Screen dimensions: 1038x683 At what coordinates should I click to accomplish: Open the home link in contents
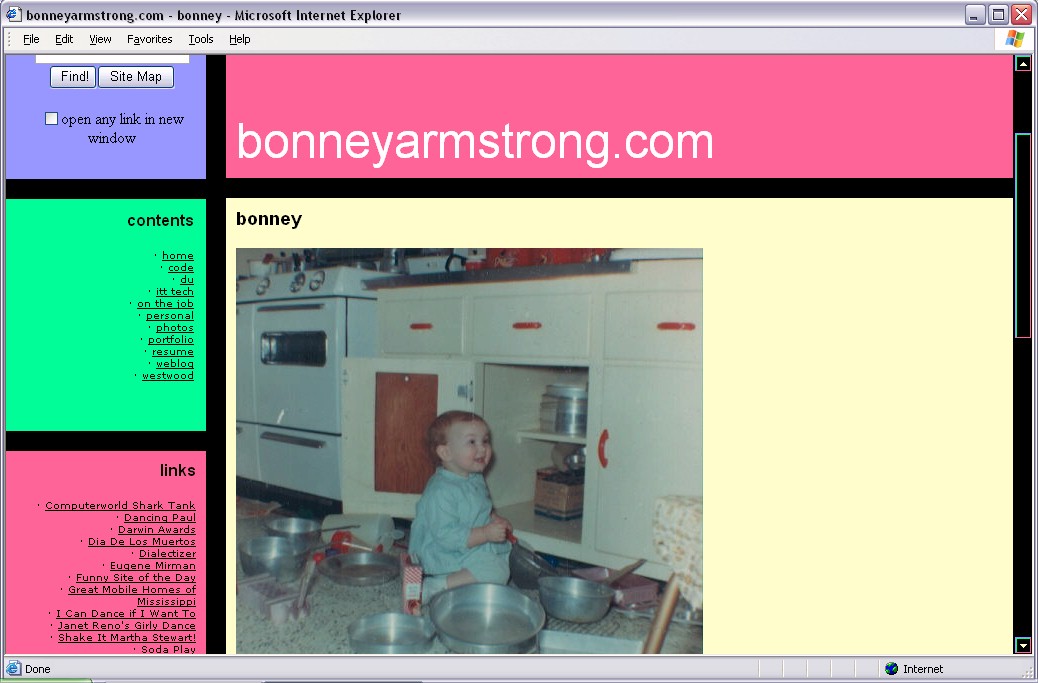178,256
